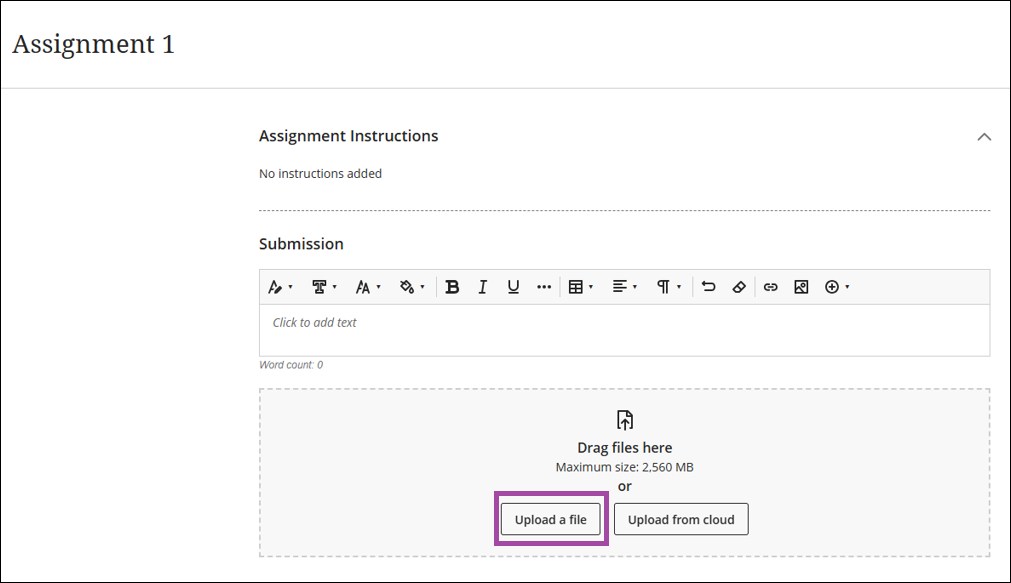Show more formatting options ellipsis
Image resolution: width=1011 pixels, height=583 pixels.
[x=544, y=287]
